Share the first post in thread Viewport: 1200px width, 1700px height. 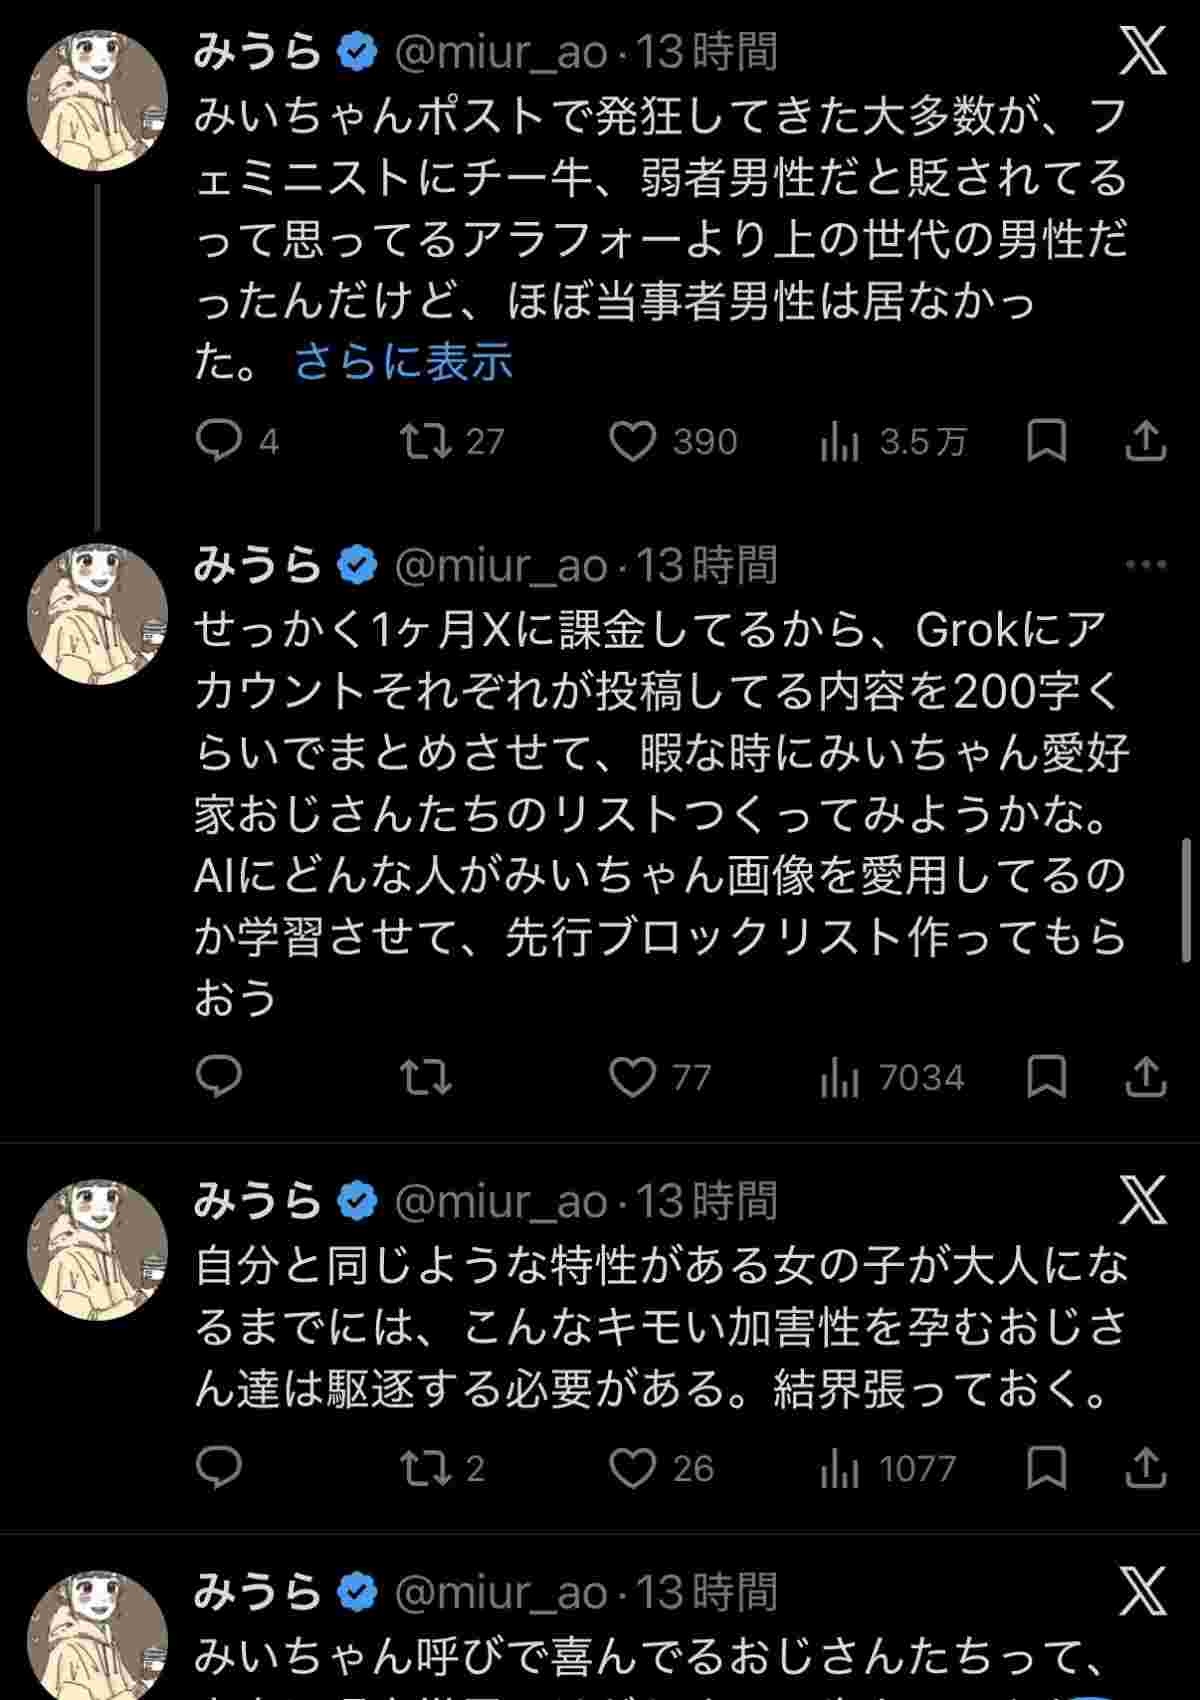1146,441
